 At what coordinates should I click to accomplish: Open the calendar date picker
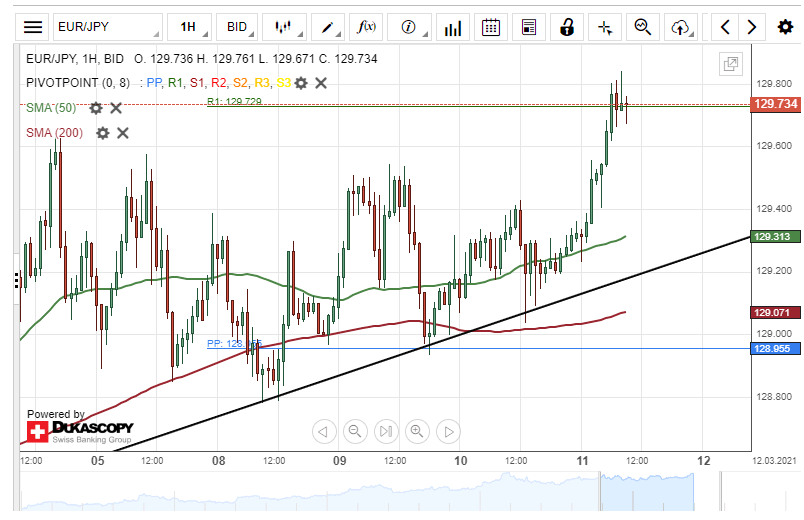point(490,27)
